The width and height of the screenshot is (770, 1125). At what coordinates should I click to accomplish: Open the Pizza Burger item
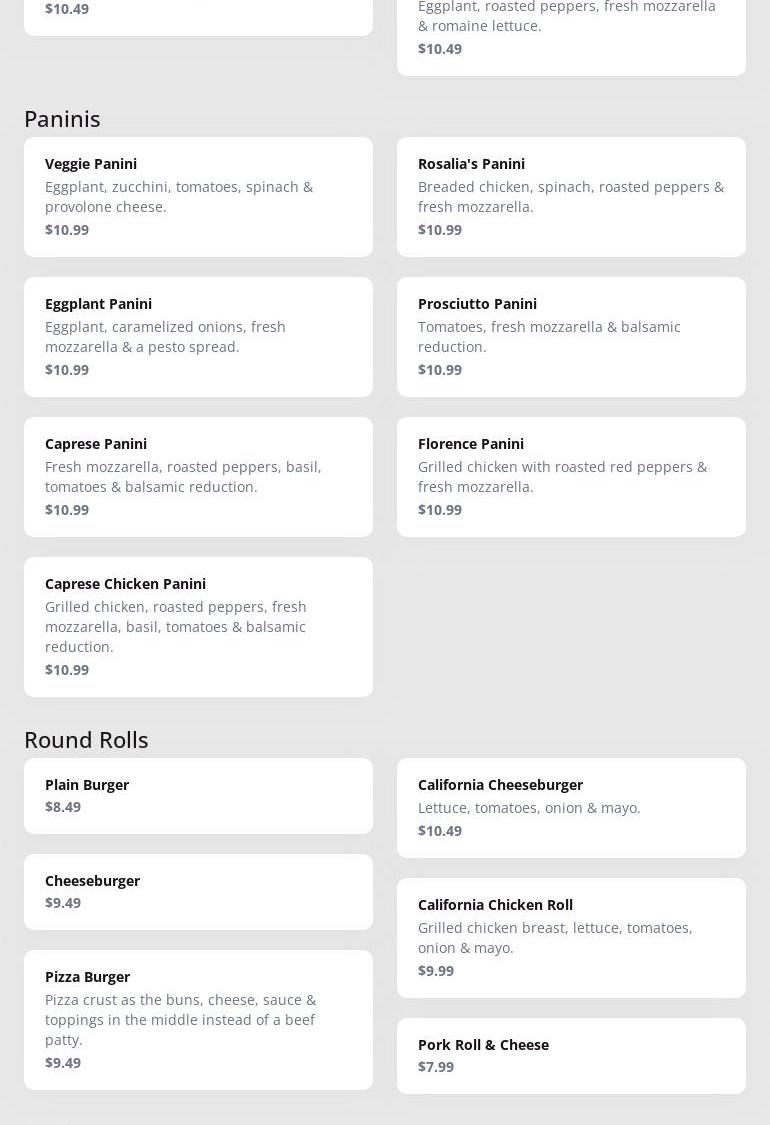click(x=198, y=1019)
